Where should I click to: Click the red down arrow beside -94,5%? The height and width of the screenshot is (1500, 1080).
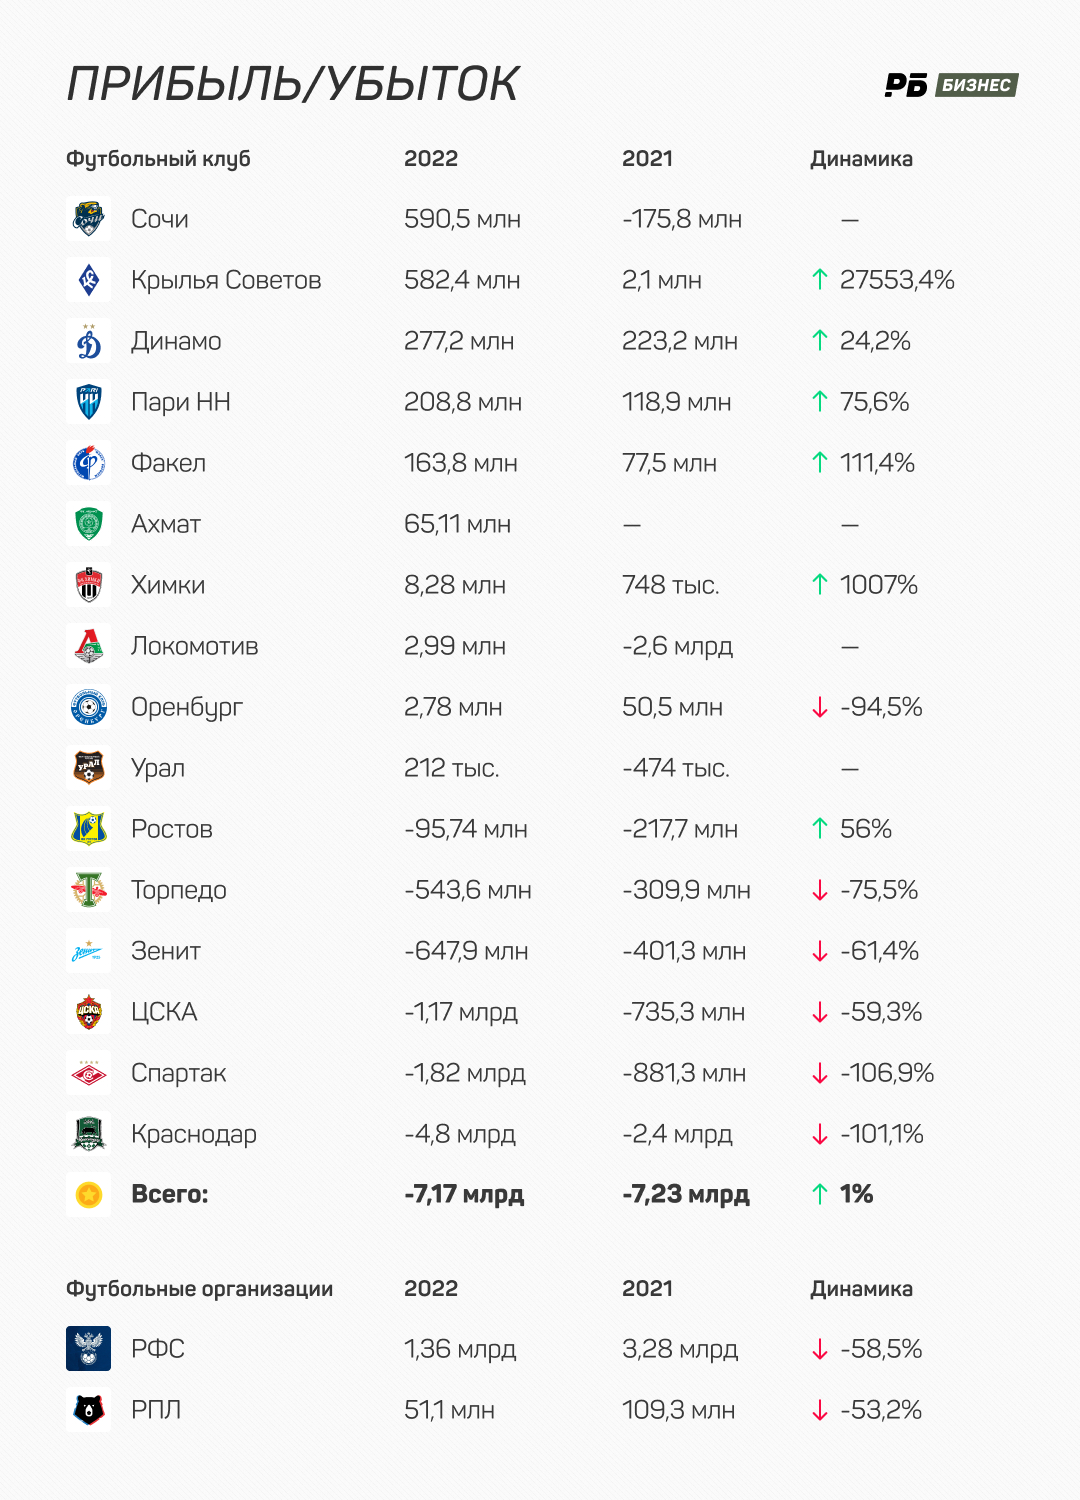[820, 707]
